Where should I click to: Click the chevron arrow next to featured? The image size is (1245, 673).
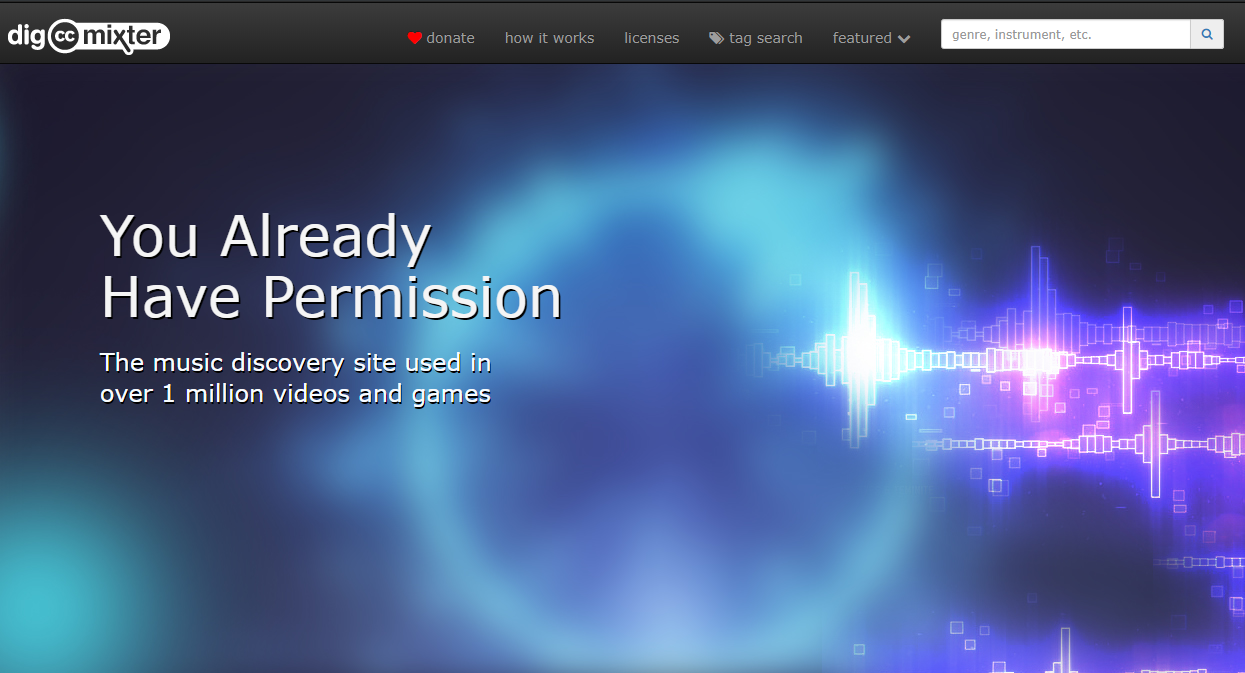(x=904, y=39)
